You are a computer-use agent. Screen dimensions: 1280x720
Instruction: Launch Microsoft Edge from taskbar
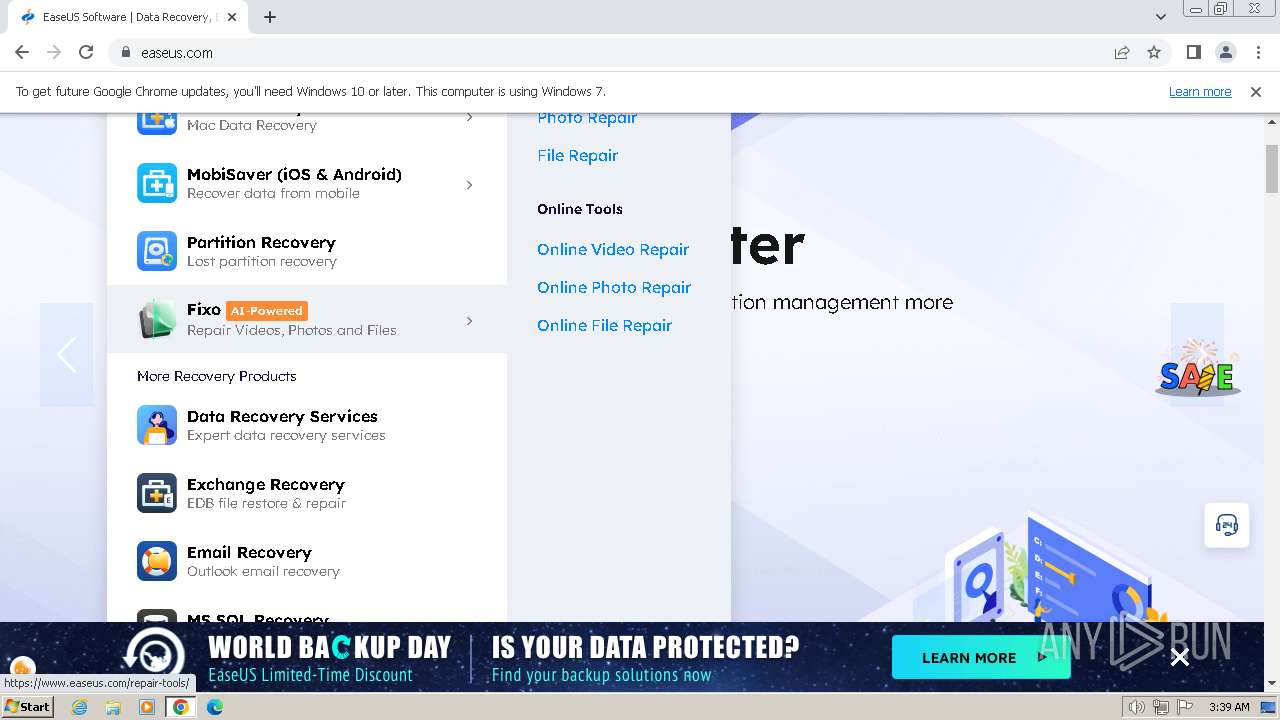[x=215, y=707]
